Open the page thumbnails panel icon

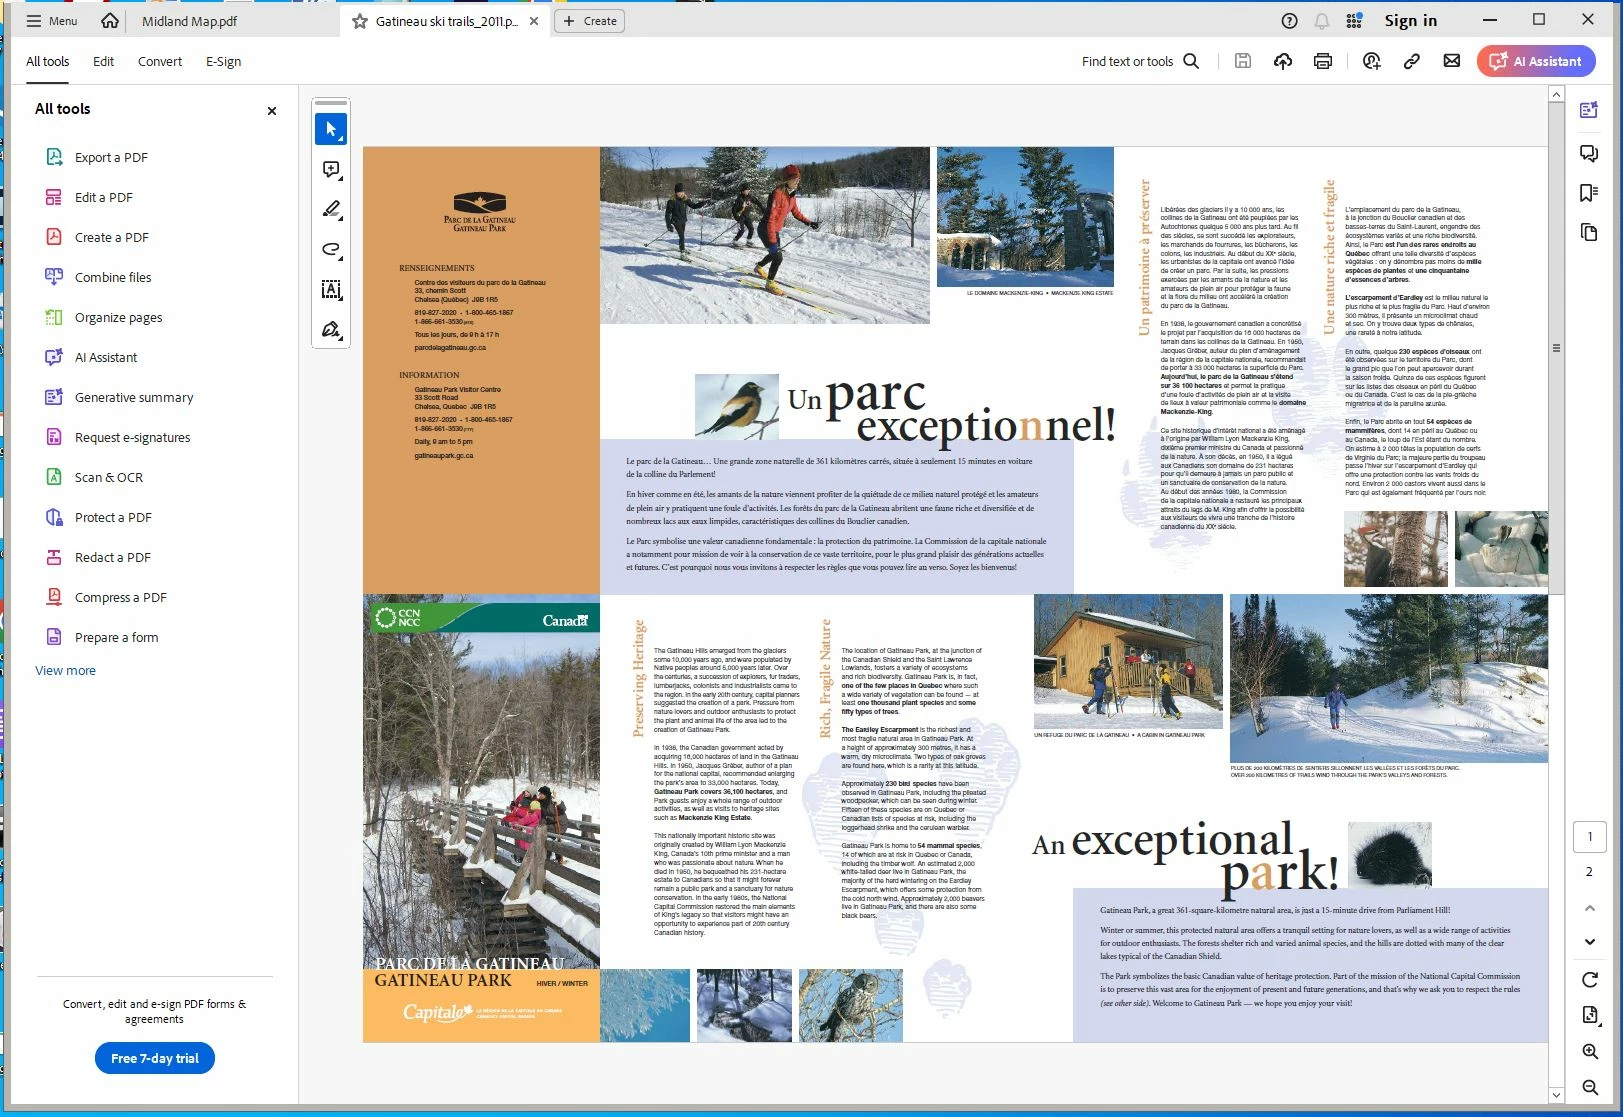(1589, 233)
